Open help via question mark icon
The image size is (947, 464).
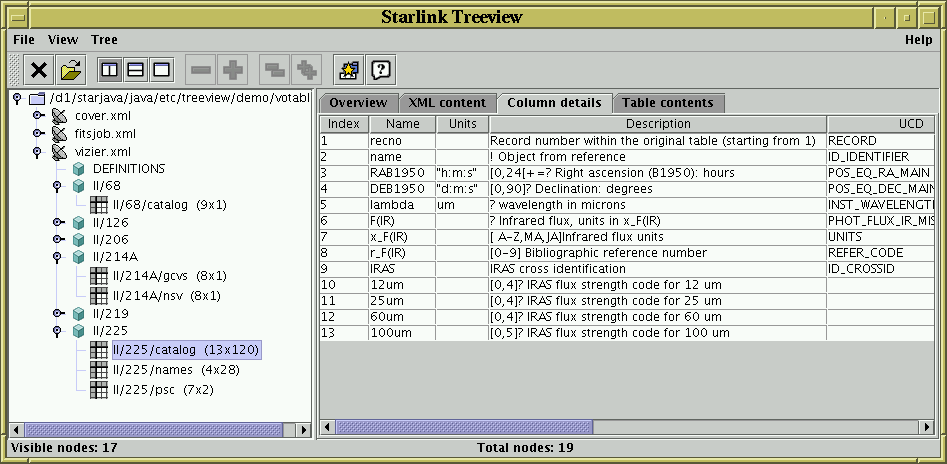(380, 70)
